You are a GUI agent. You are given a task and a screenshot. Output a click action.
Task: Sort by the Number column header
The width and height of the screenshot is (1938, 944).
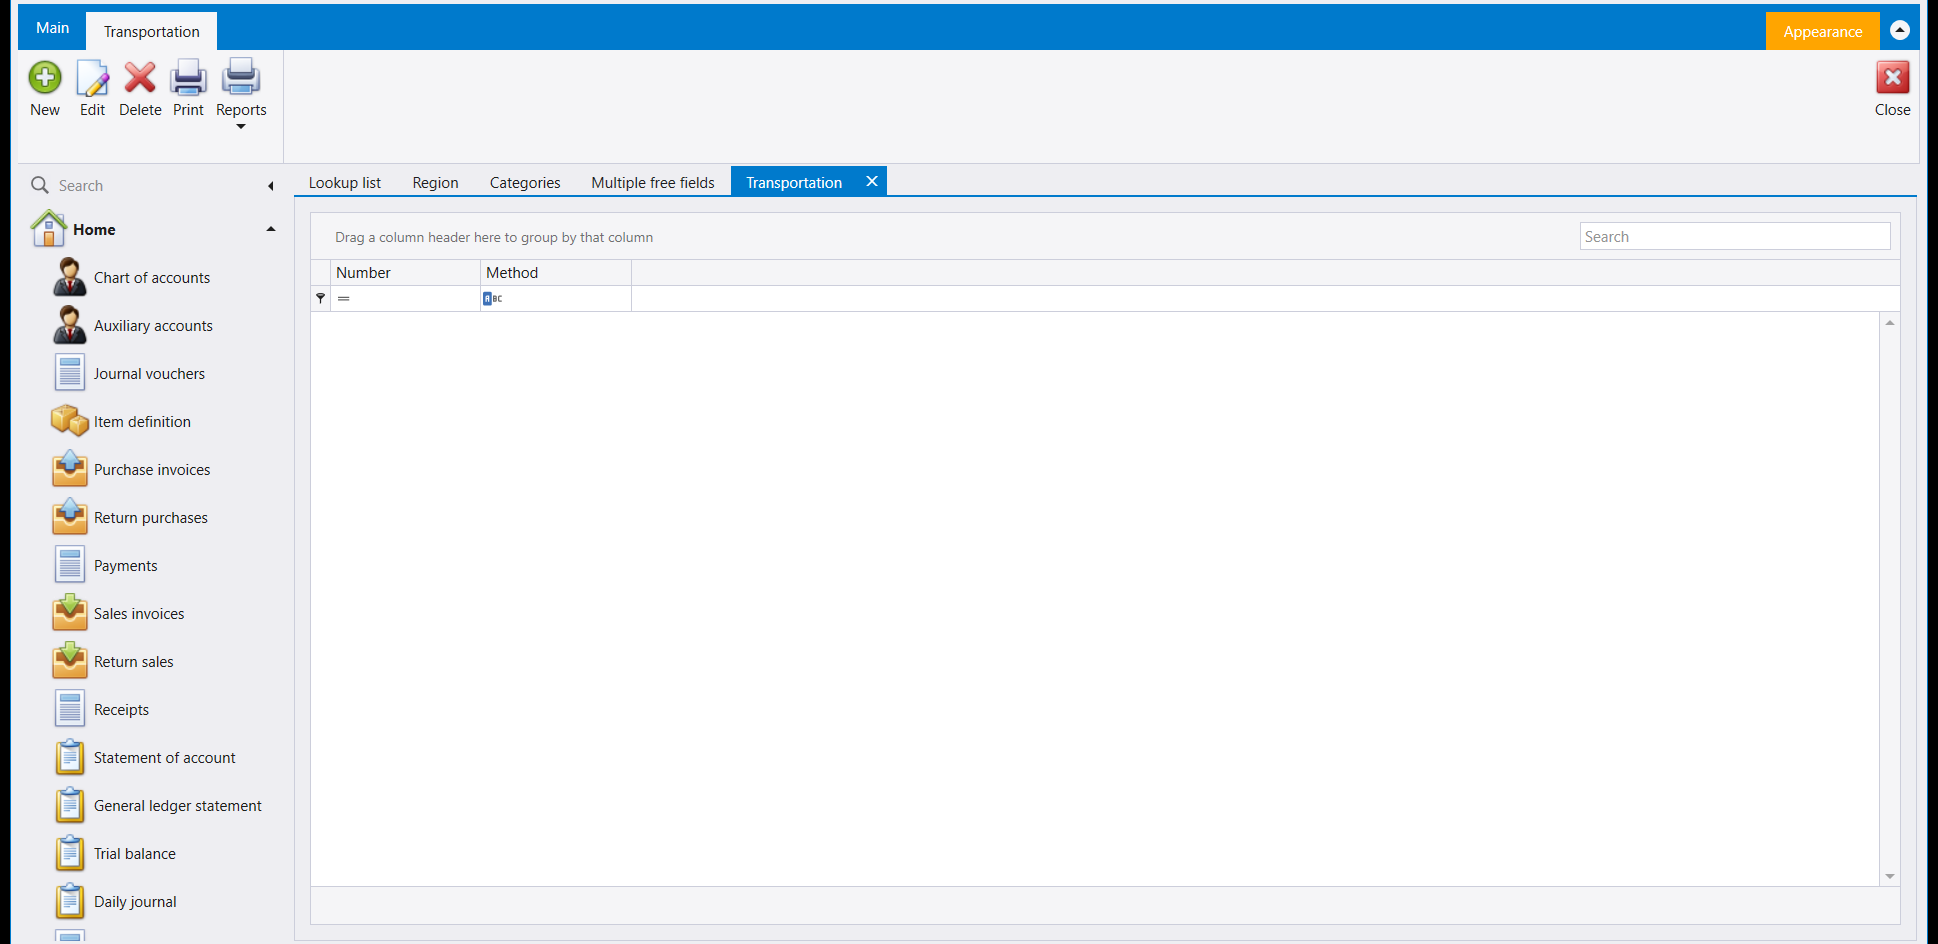405,273
